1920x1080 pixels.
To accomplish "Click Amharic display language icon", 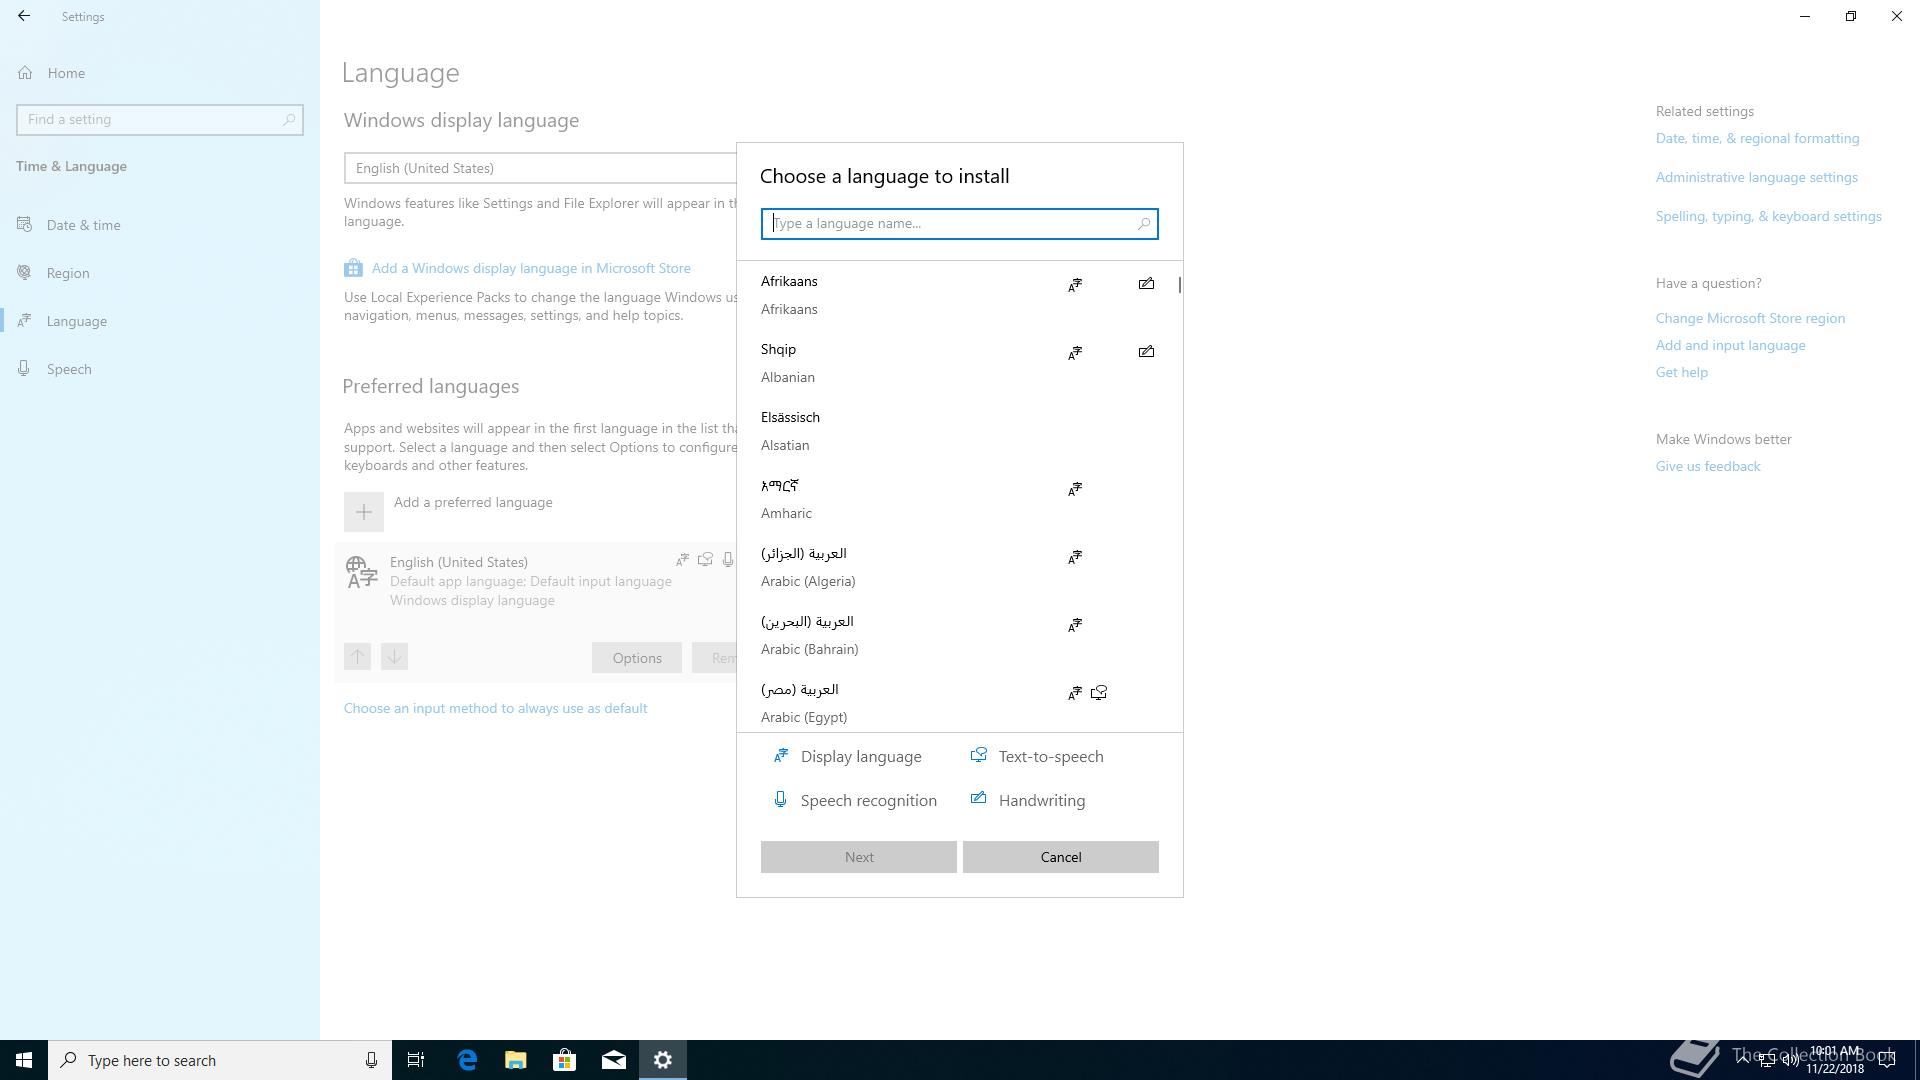I will (x=1075, y=489).
